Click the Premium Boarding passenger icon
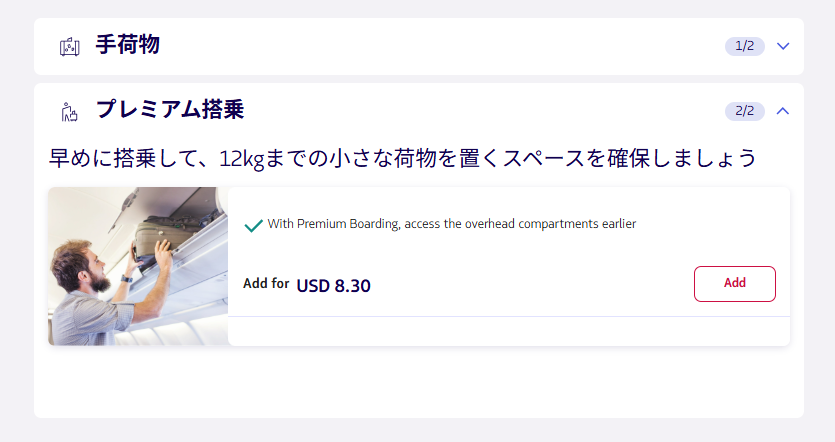 [69, 111]
